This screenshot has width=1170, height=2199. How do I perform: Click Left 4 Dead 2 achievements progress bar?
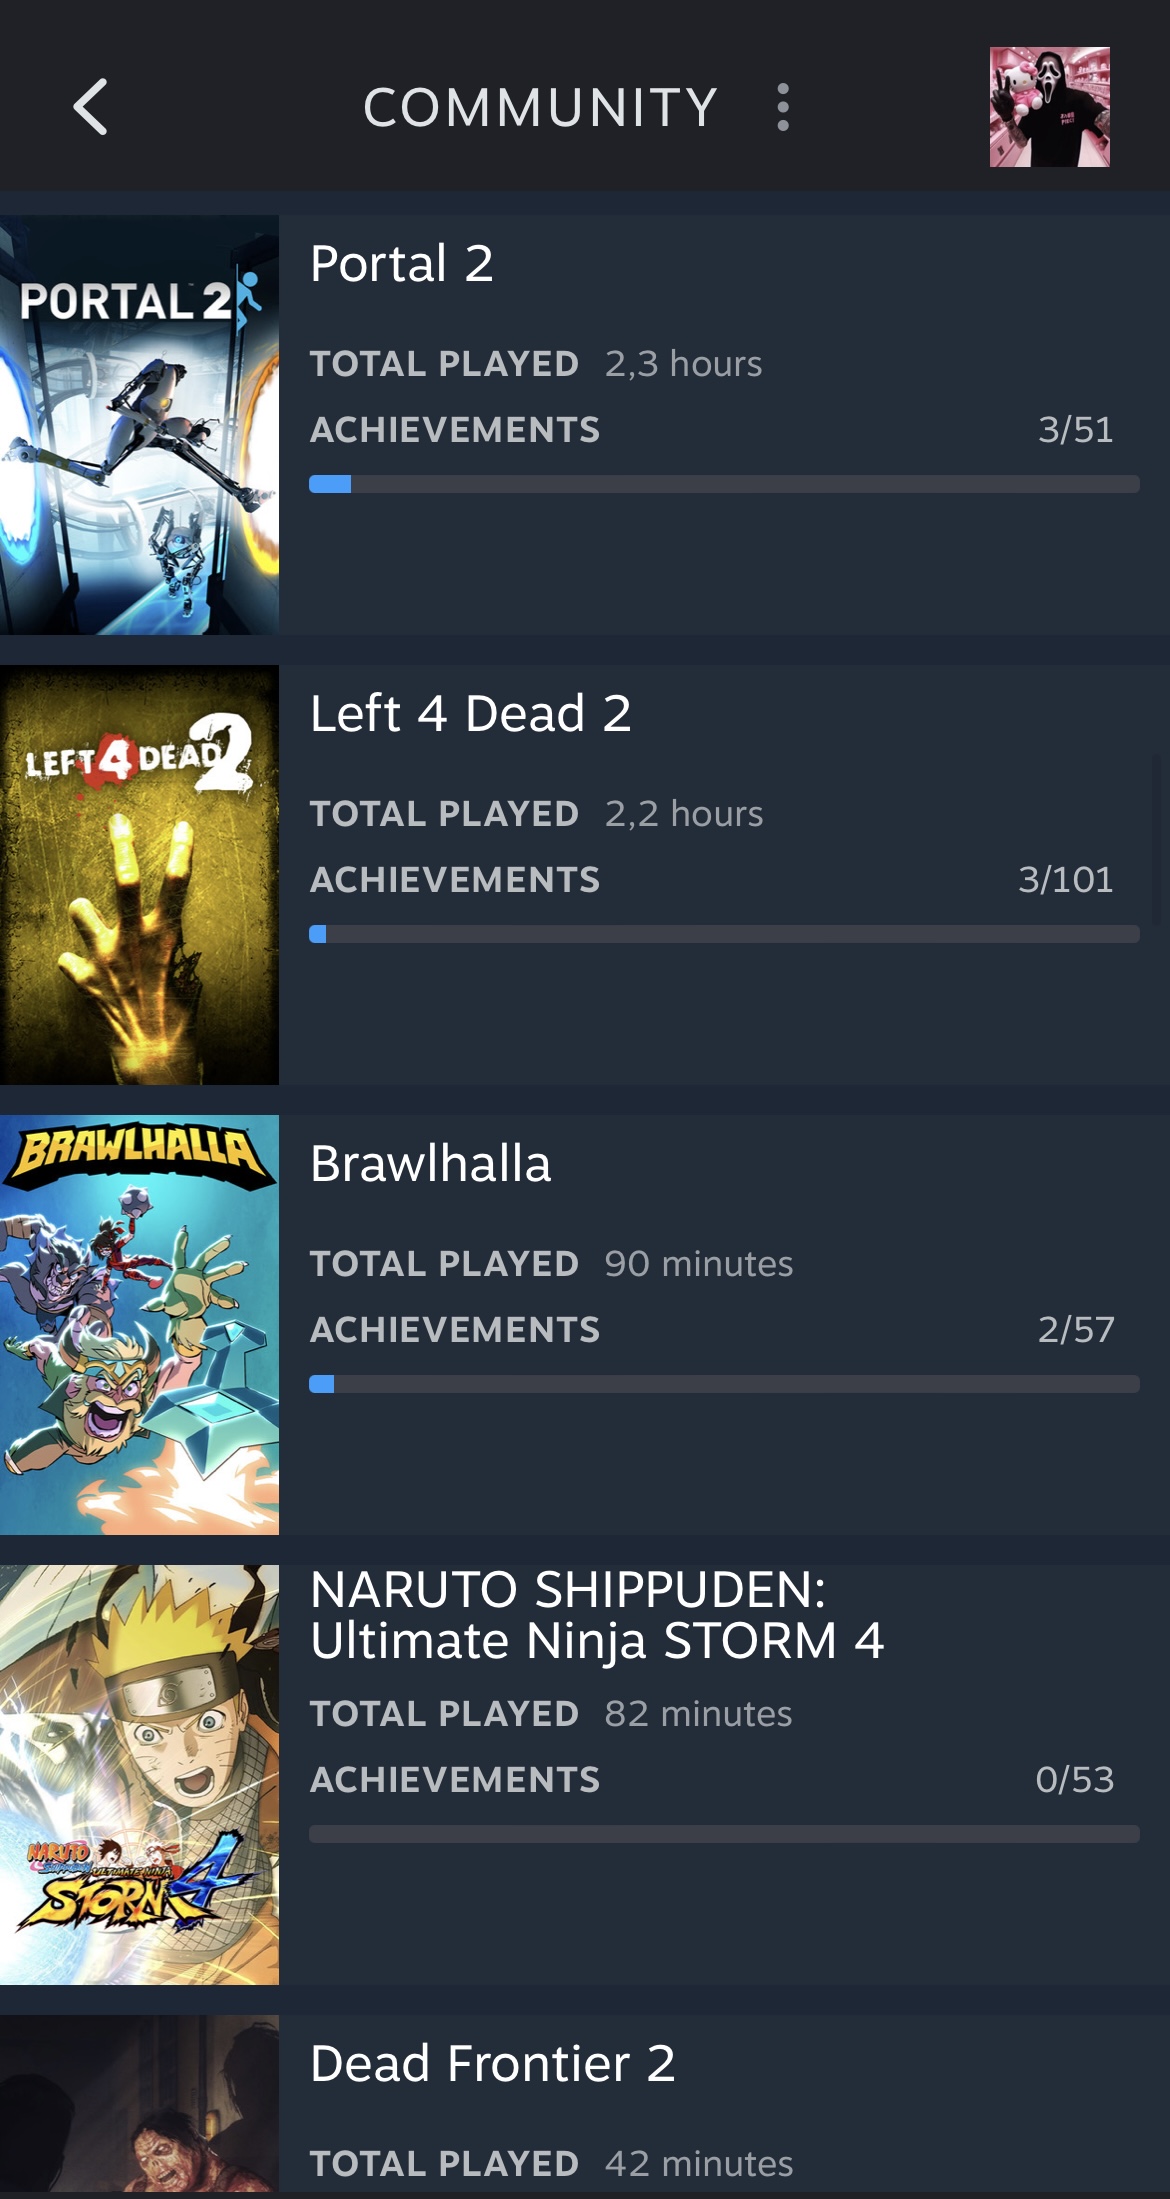724,934
